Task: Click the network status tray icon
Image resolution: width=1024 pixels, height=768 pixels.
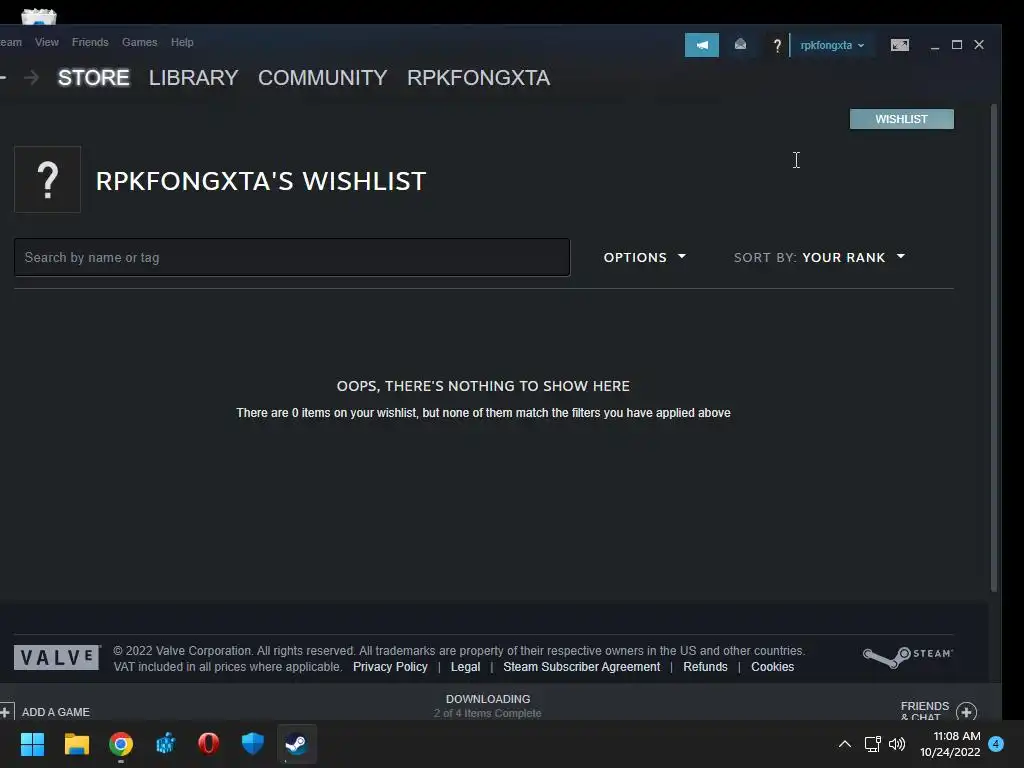Action: (872, 744)
